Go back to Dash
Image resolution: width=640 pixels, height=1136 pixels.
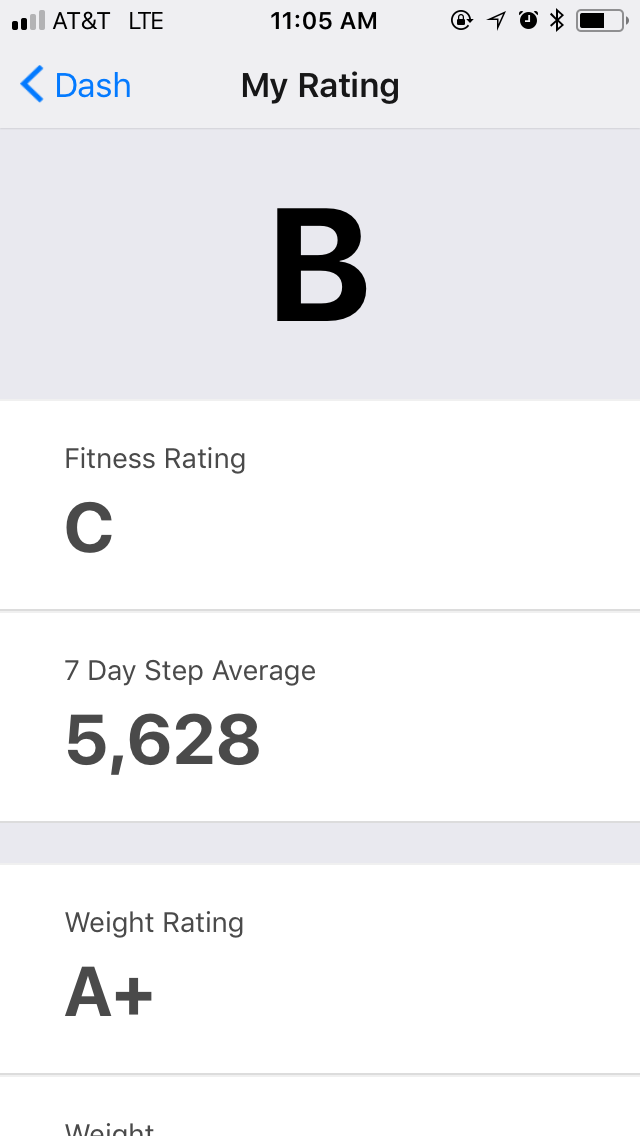(92, 86)
